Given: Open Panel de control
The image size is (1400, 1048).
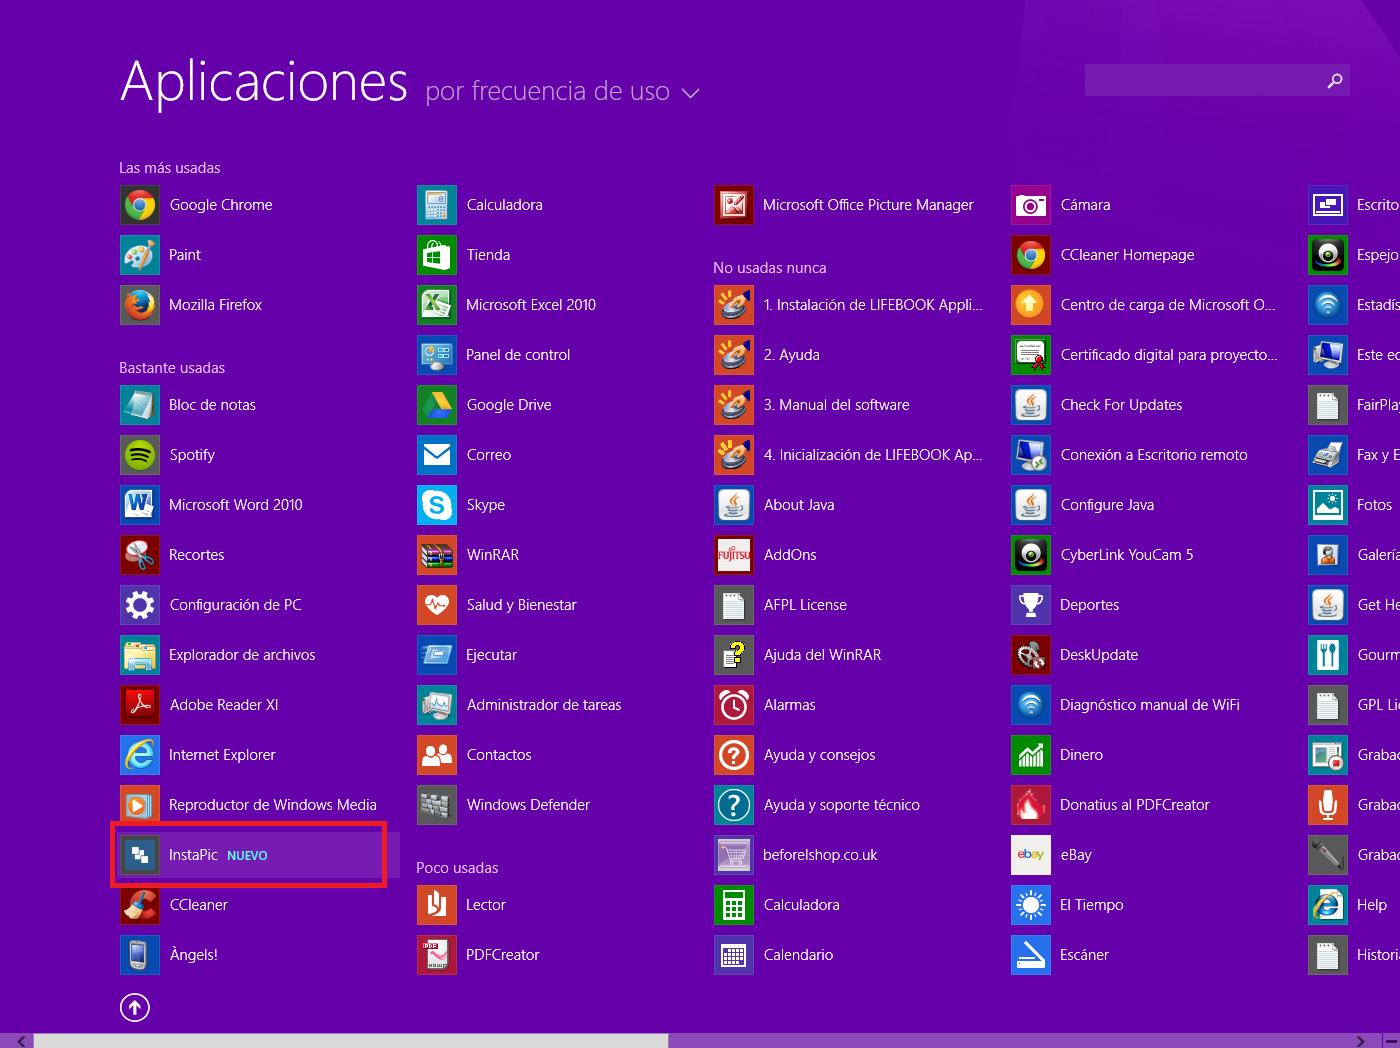Looking at the screenshot, I should pyautogui.click(x=517, y=355).
